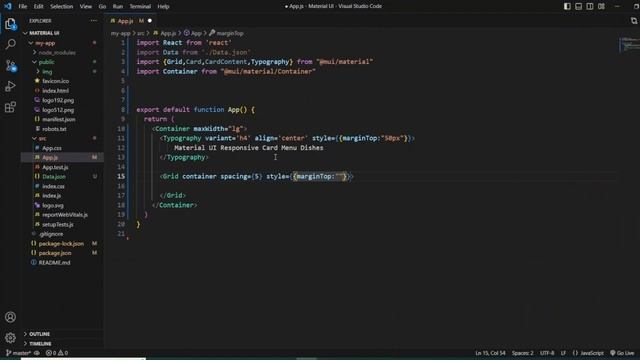Image resolution: width=640 pixels, height=360 pixels.
Task: Open the Edit menu
Action: (38, 7)
